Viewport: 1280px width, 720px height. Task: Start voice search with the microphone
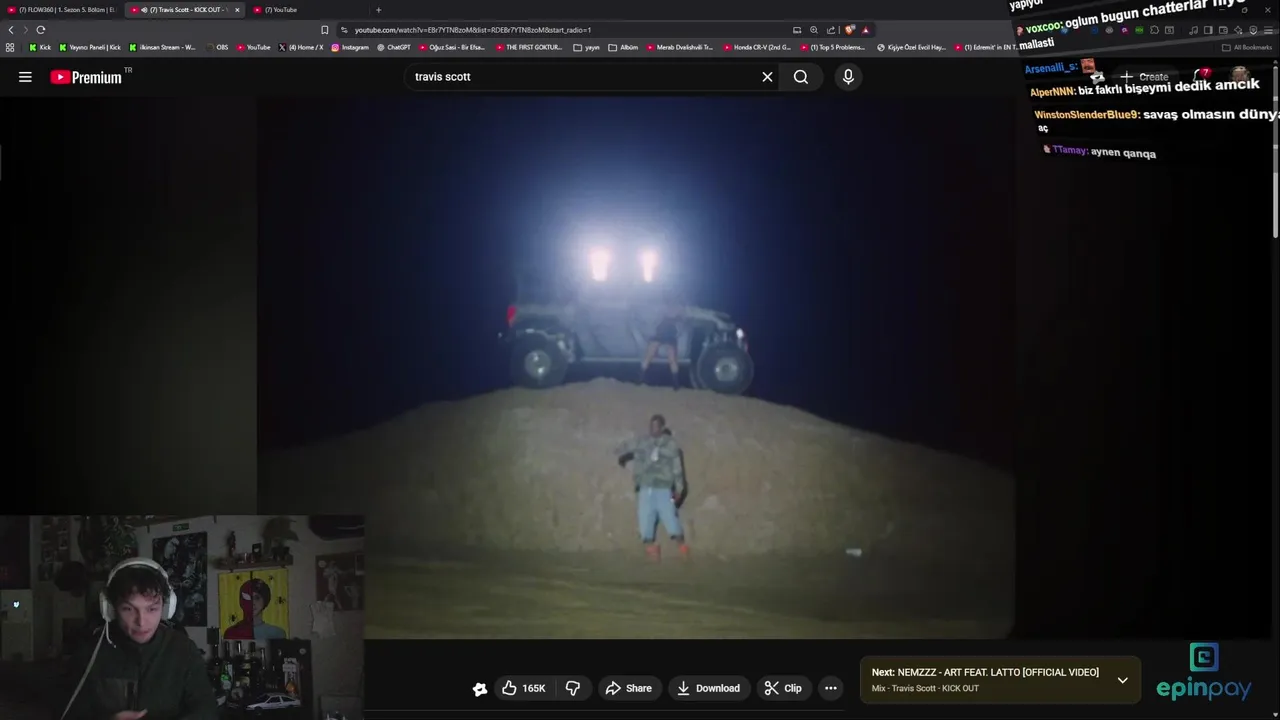click(848, 77)
